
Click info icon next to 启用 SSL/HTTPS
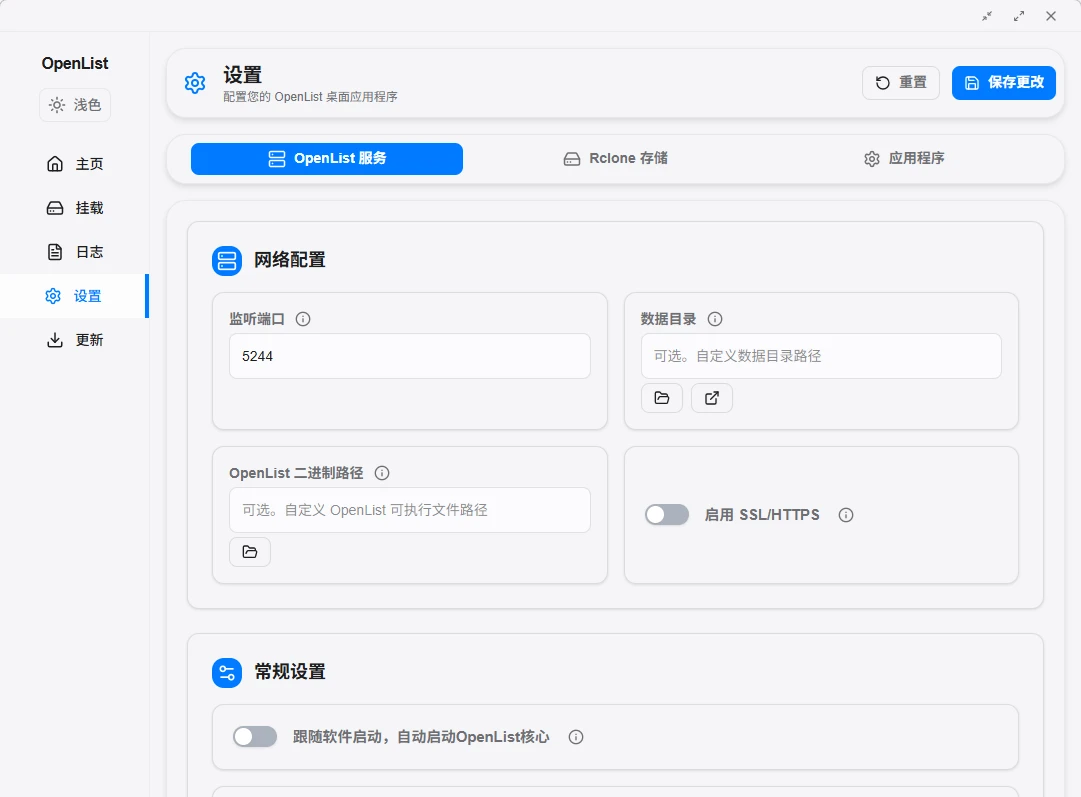pos(846,515)
